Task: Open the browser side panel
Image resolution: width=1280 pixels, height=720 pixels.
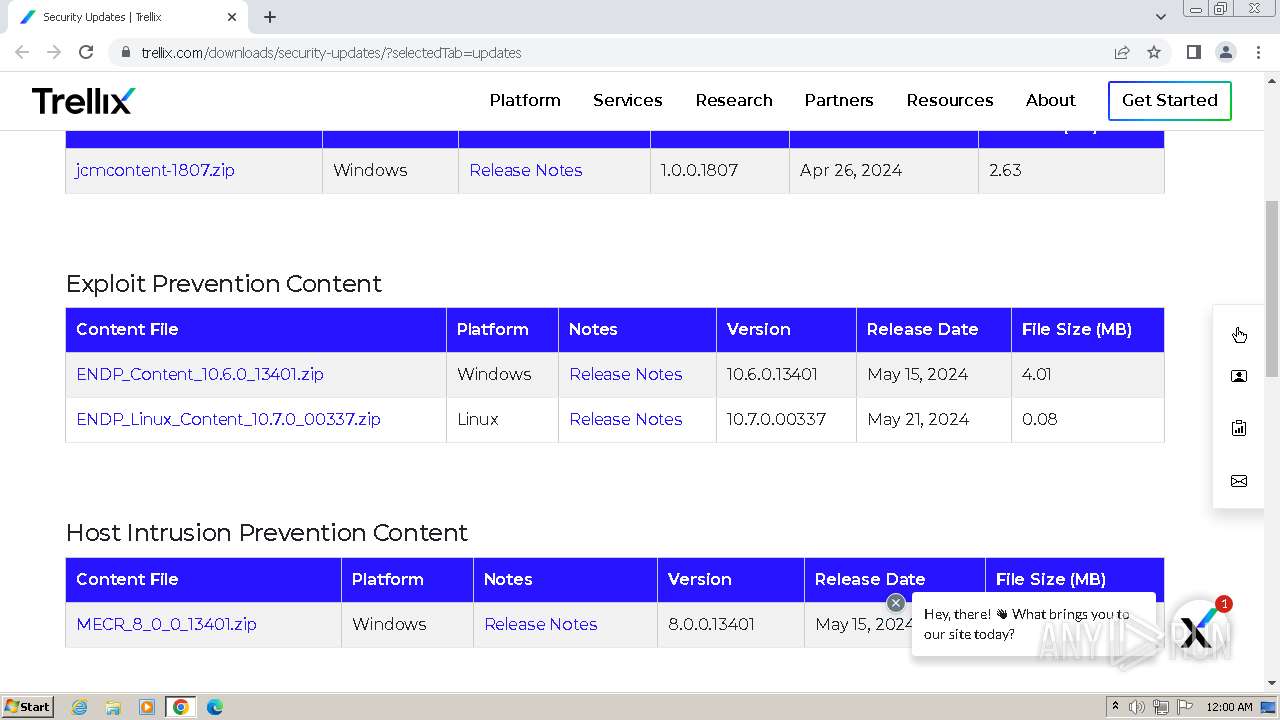Action: coord(1194,52)
